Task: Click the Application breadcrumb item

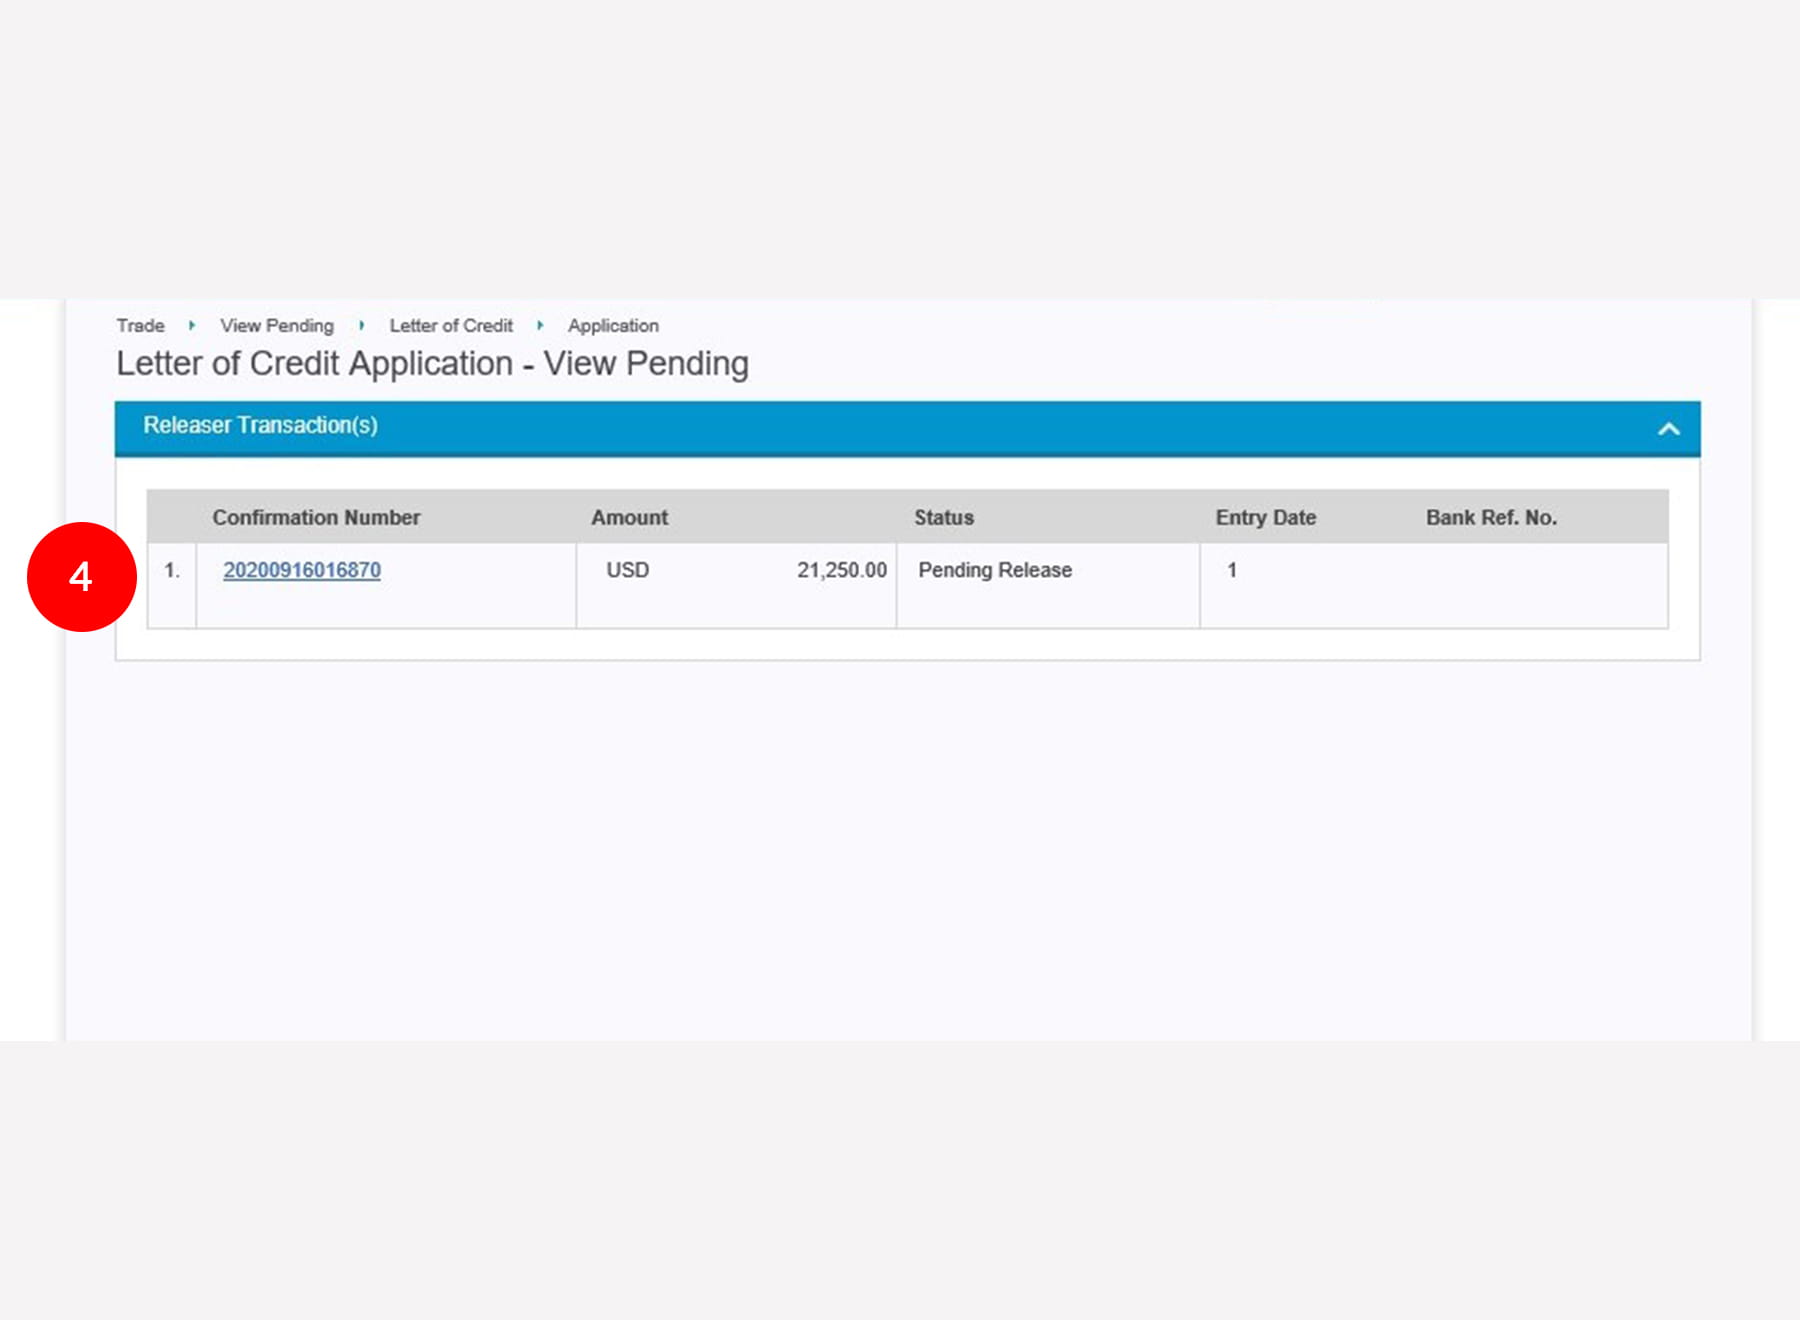Action: (x=613, y=326)
